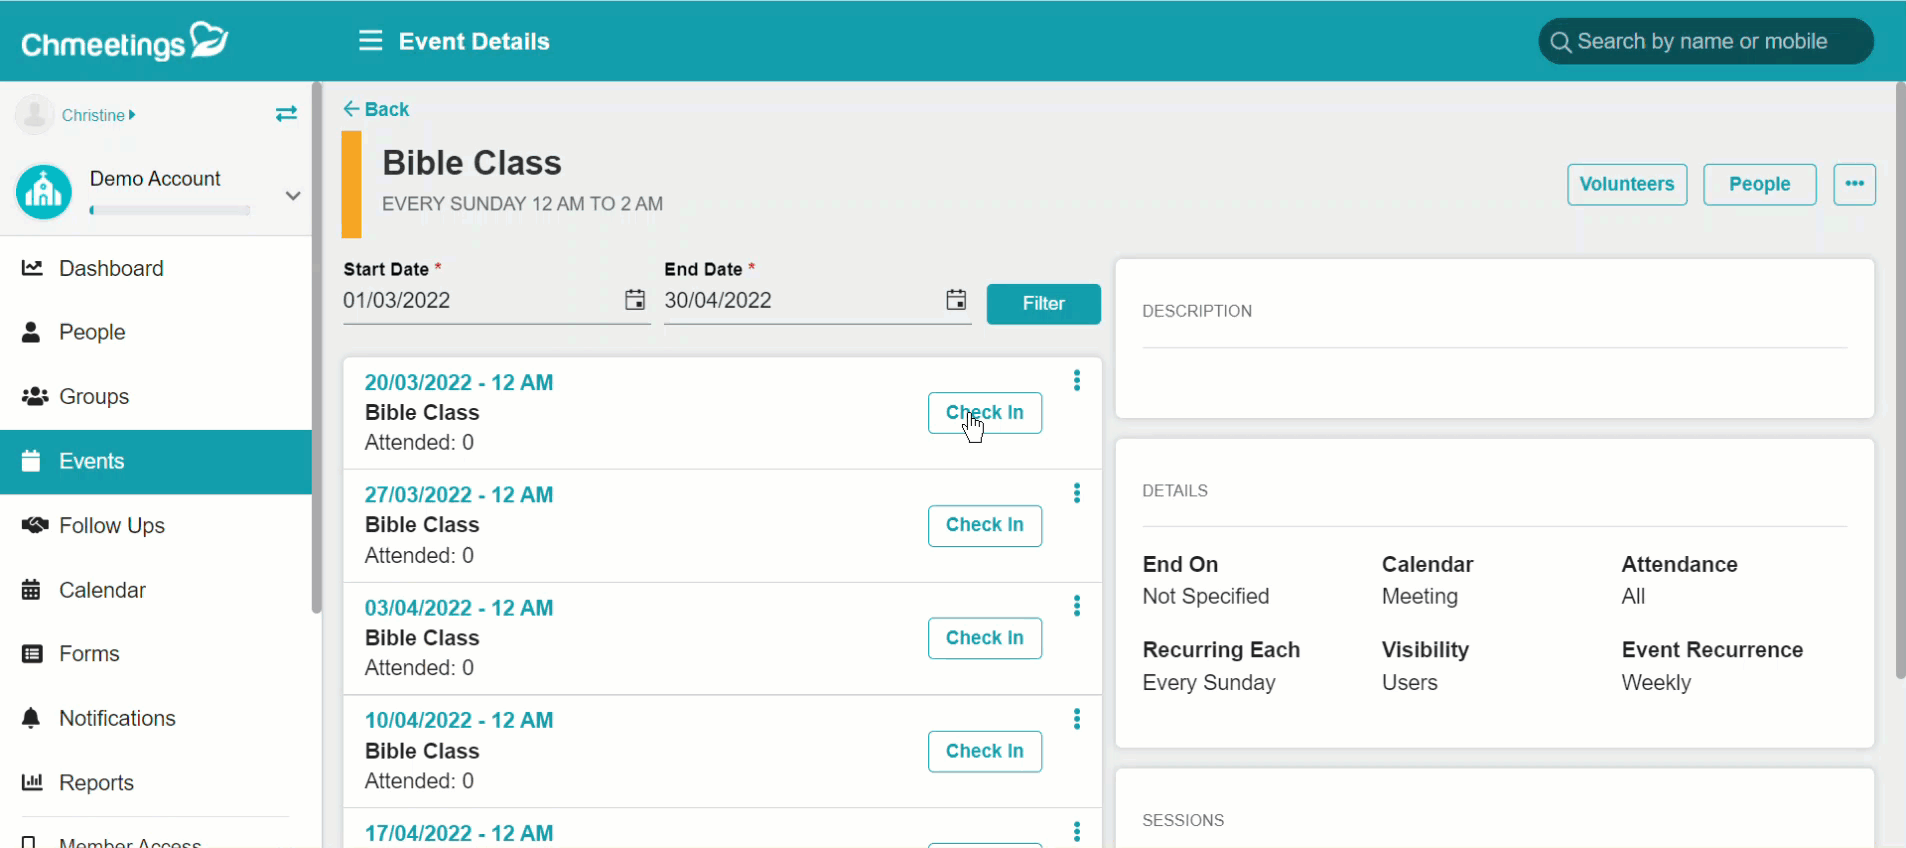This screenshot has width=1906, height=848.
Task: Open the End Date calendar picker icon
Action: coord(956,300)
